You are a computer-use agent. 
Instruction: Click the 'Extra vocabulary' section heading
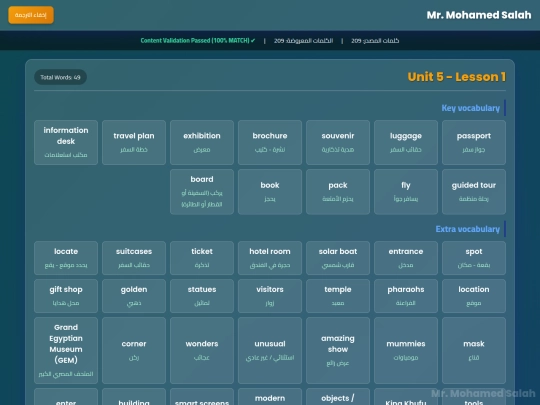[x=468, y=229]
